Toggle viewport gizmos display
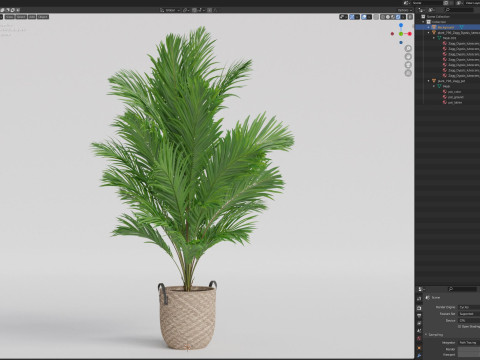Image resolution: width=480 pixels, height=360 pixels. point(352,17)
